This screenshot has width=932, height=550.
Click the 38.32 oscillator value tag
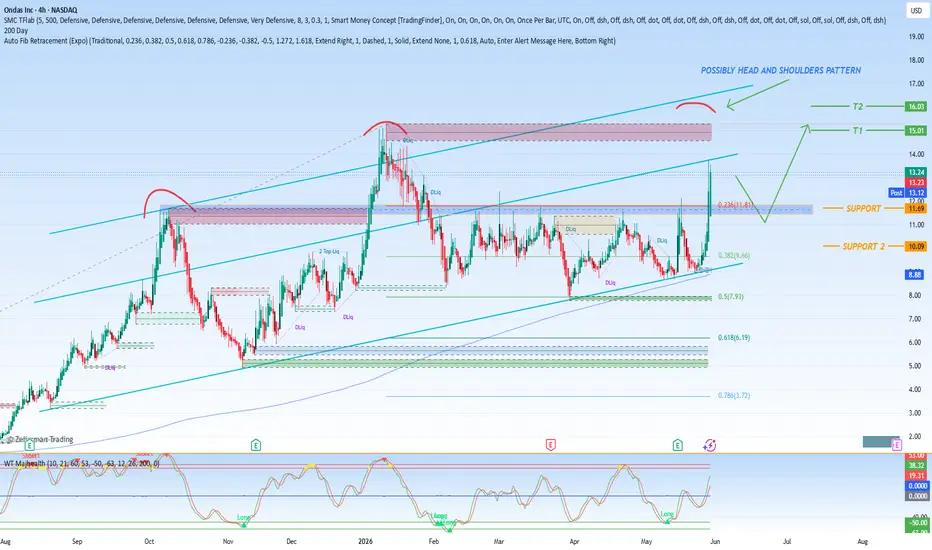coord(916,466)
